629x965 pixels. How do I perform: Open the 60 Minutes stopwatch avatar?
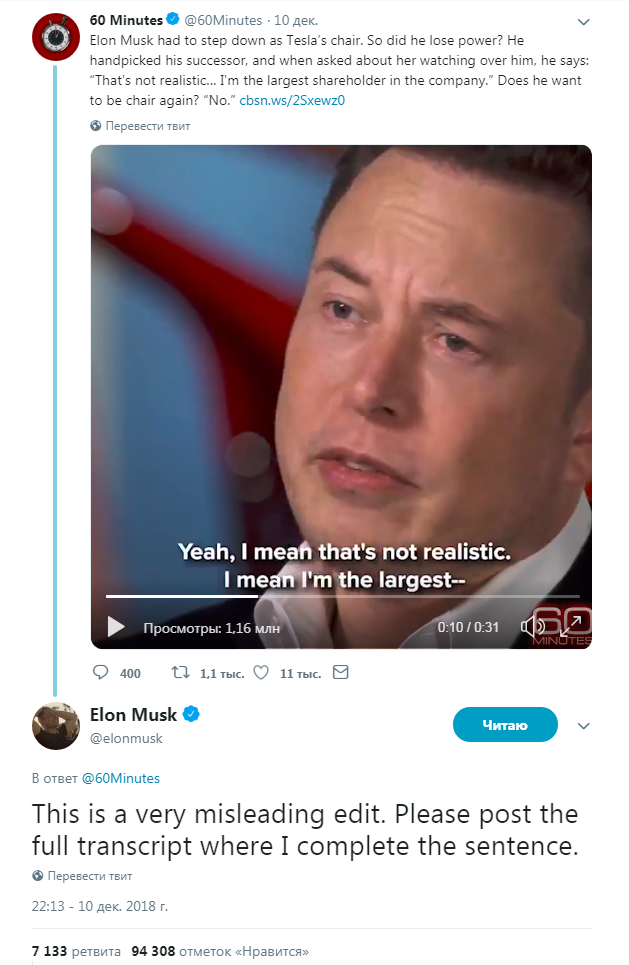click(x=56, y=36)
